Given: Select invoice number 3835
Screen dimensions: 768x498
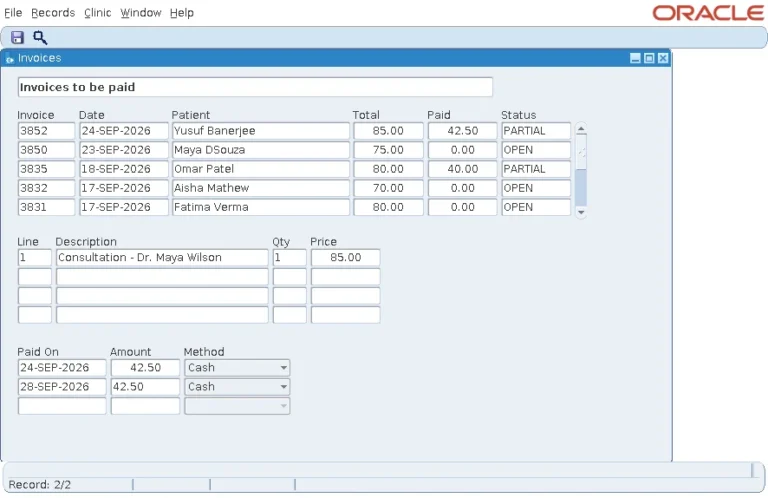Looking at the screenshot, I should coord(47,169).
